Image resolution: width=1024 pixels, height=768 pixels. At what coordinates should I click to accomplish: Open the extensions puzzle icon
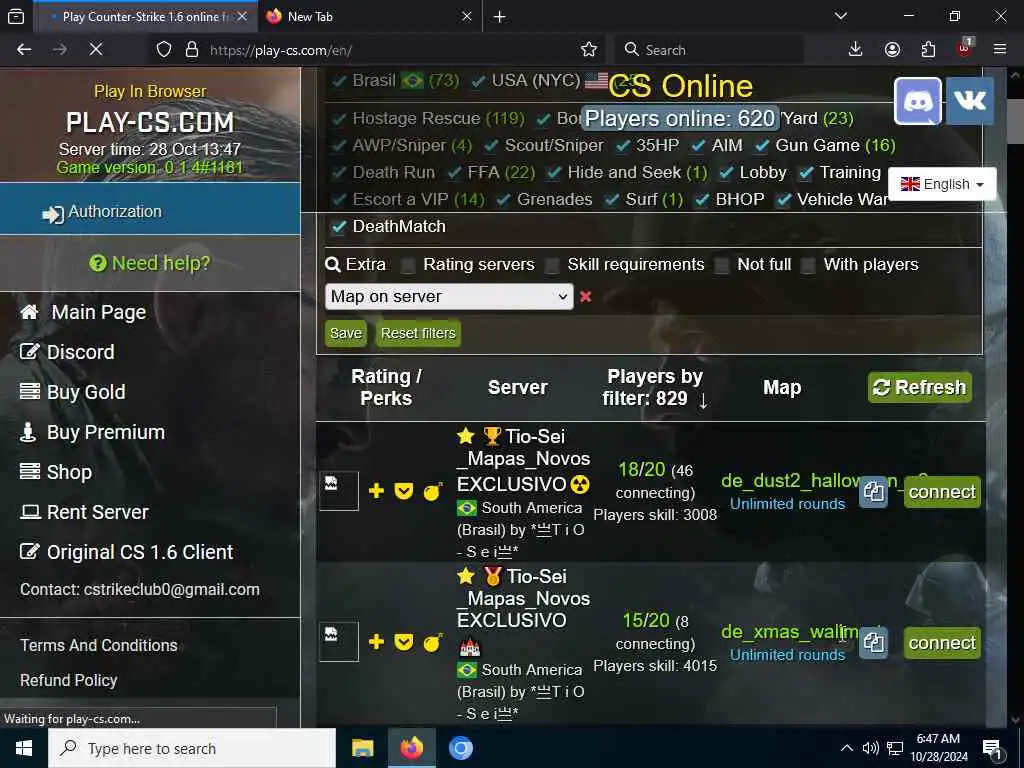pos(928,50)
